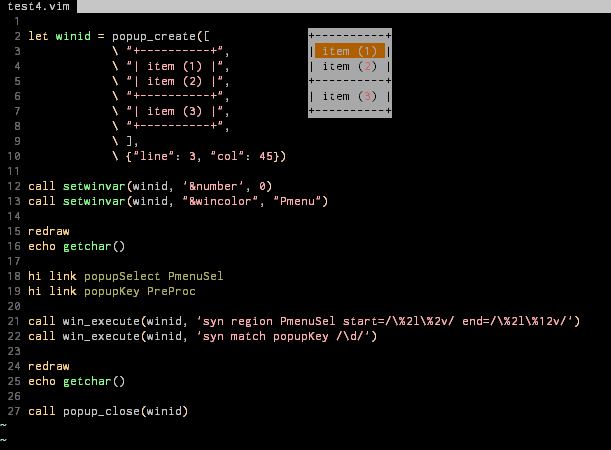The height and width of the screenshot is (450, 611).
Task: Click string '| item (2) |' on line 5
Action: [x=178, y=81]
